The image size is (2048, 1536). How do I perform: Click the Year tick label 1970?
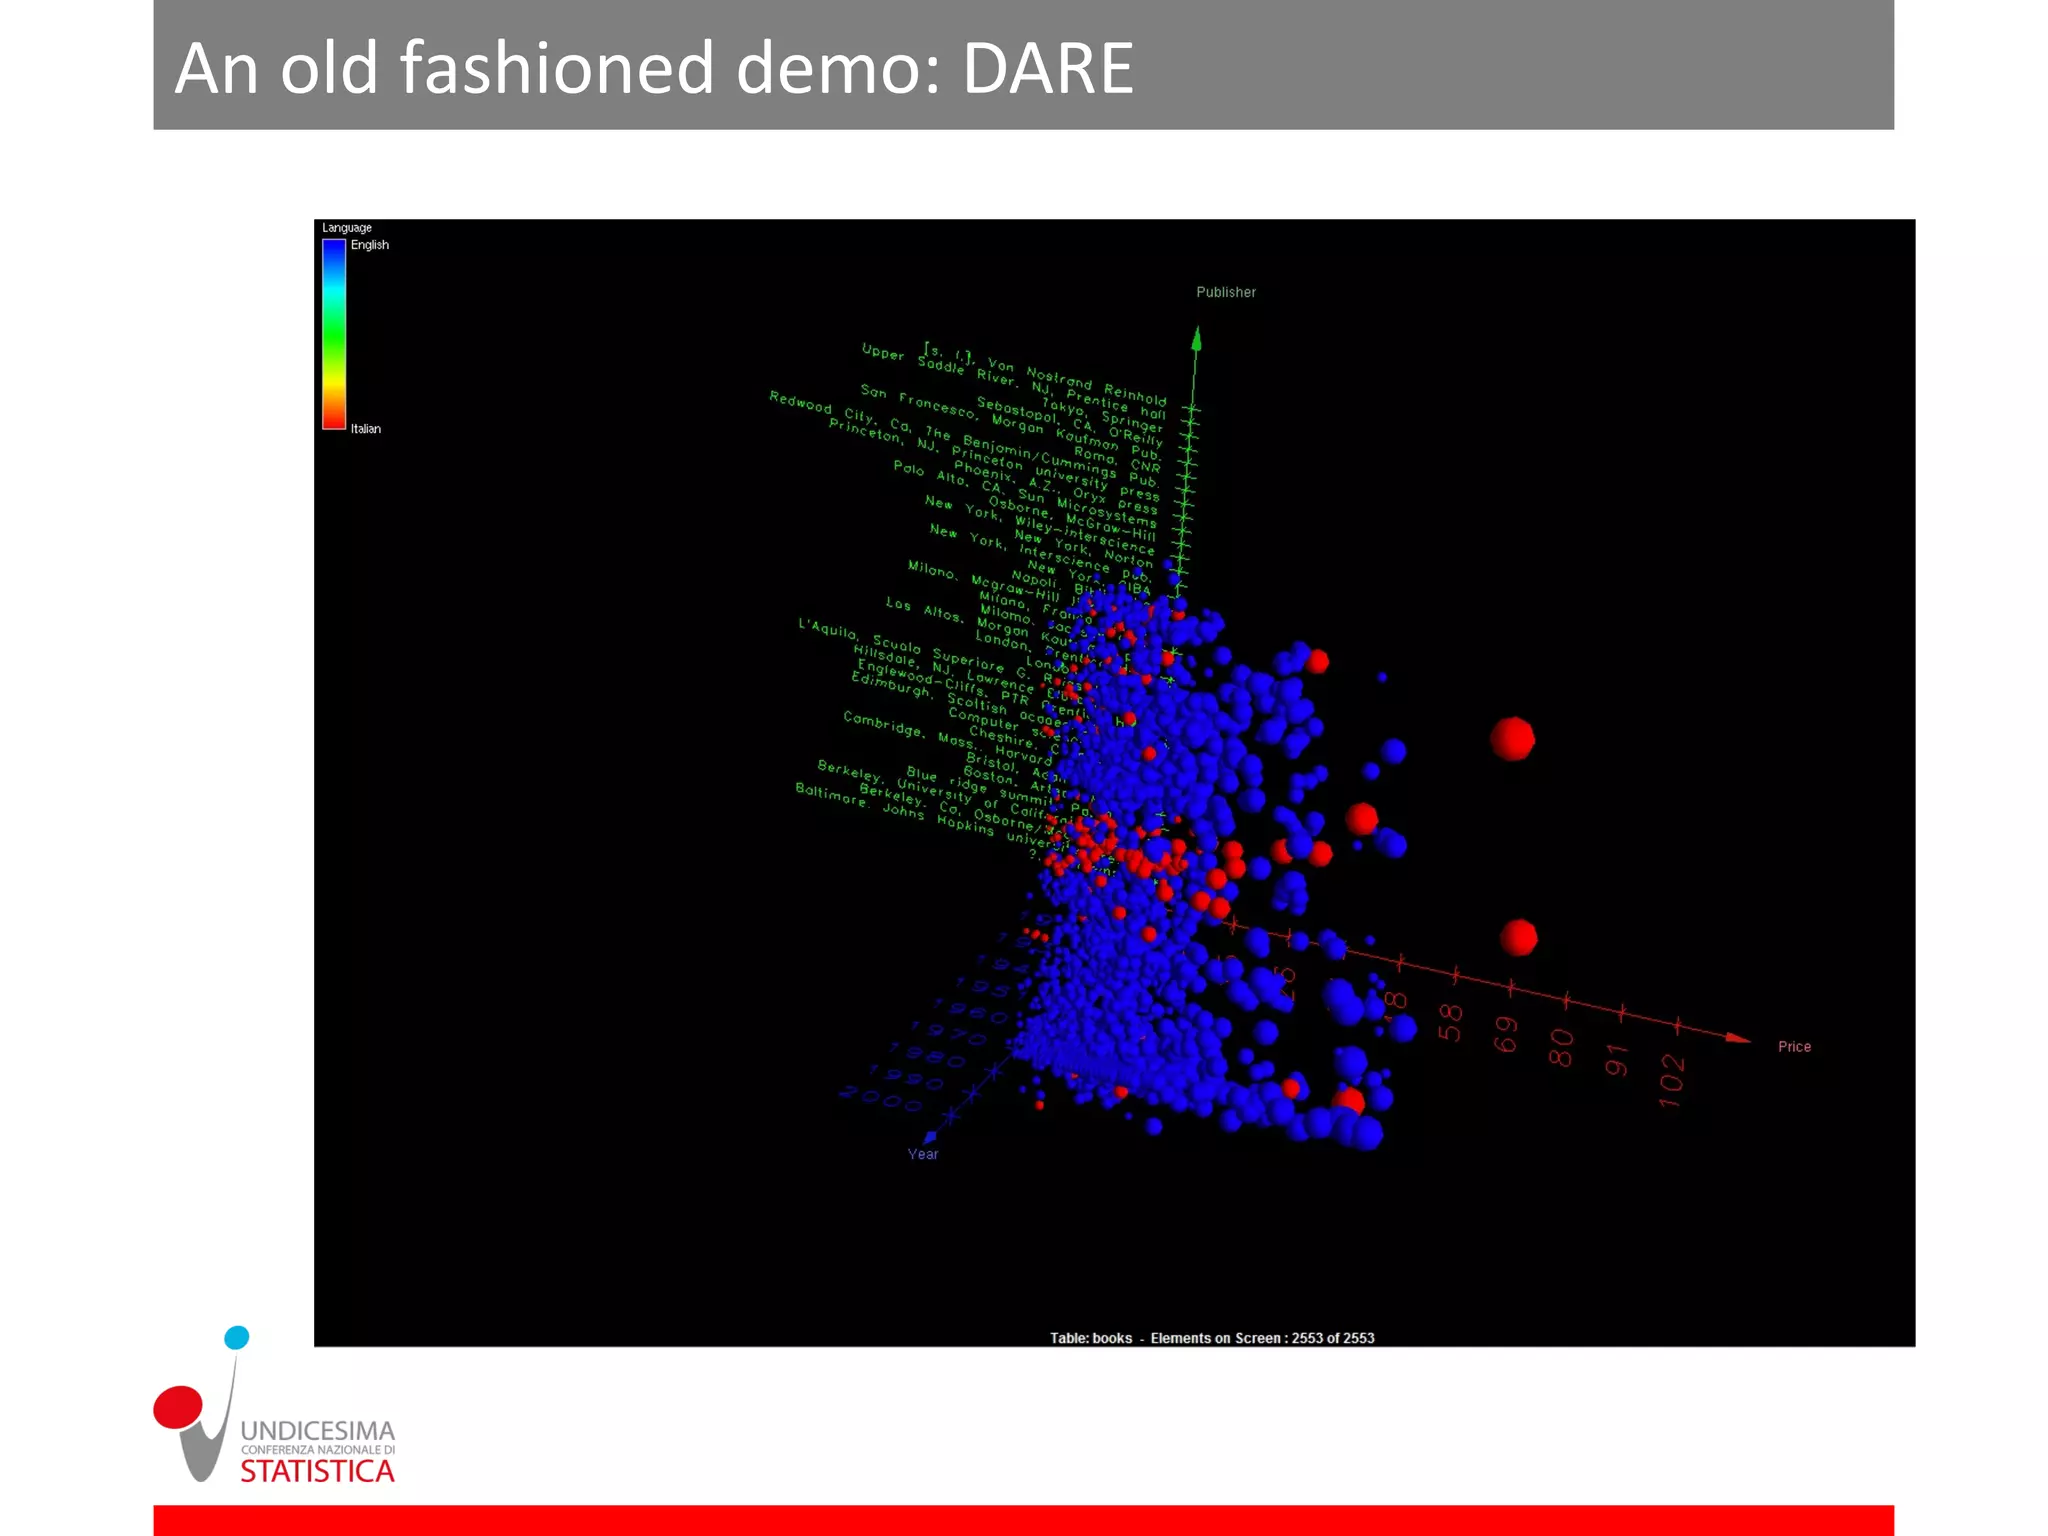click(949, 1031)
